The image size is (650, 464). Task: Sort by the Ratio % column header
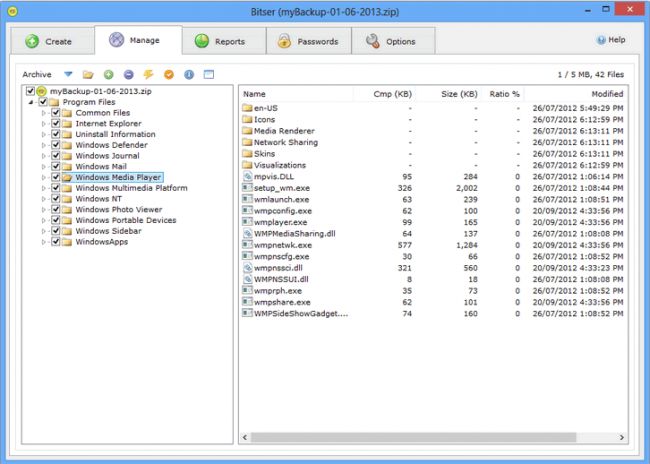(503, 94)
